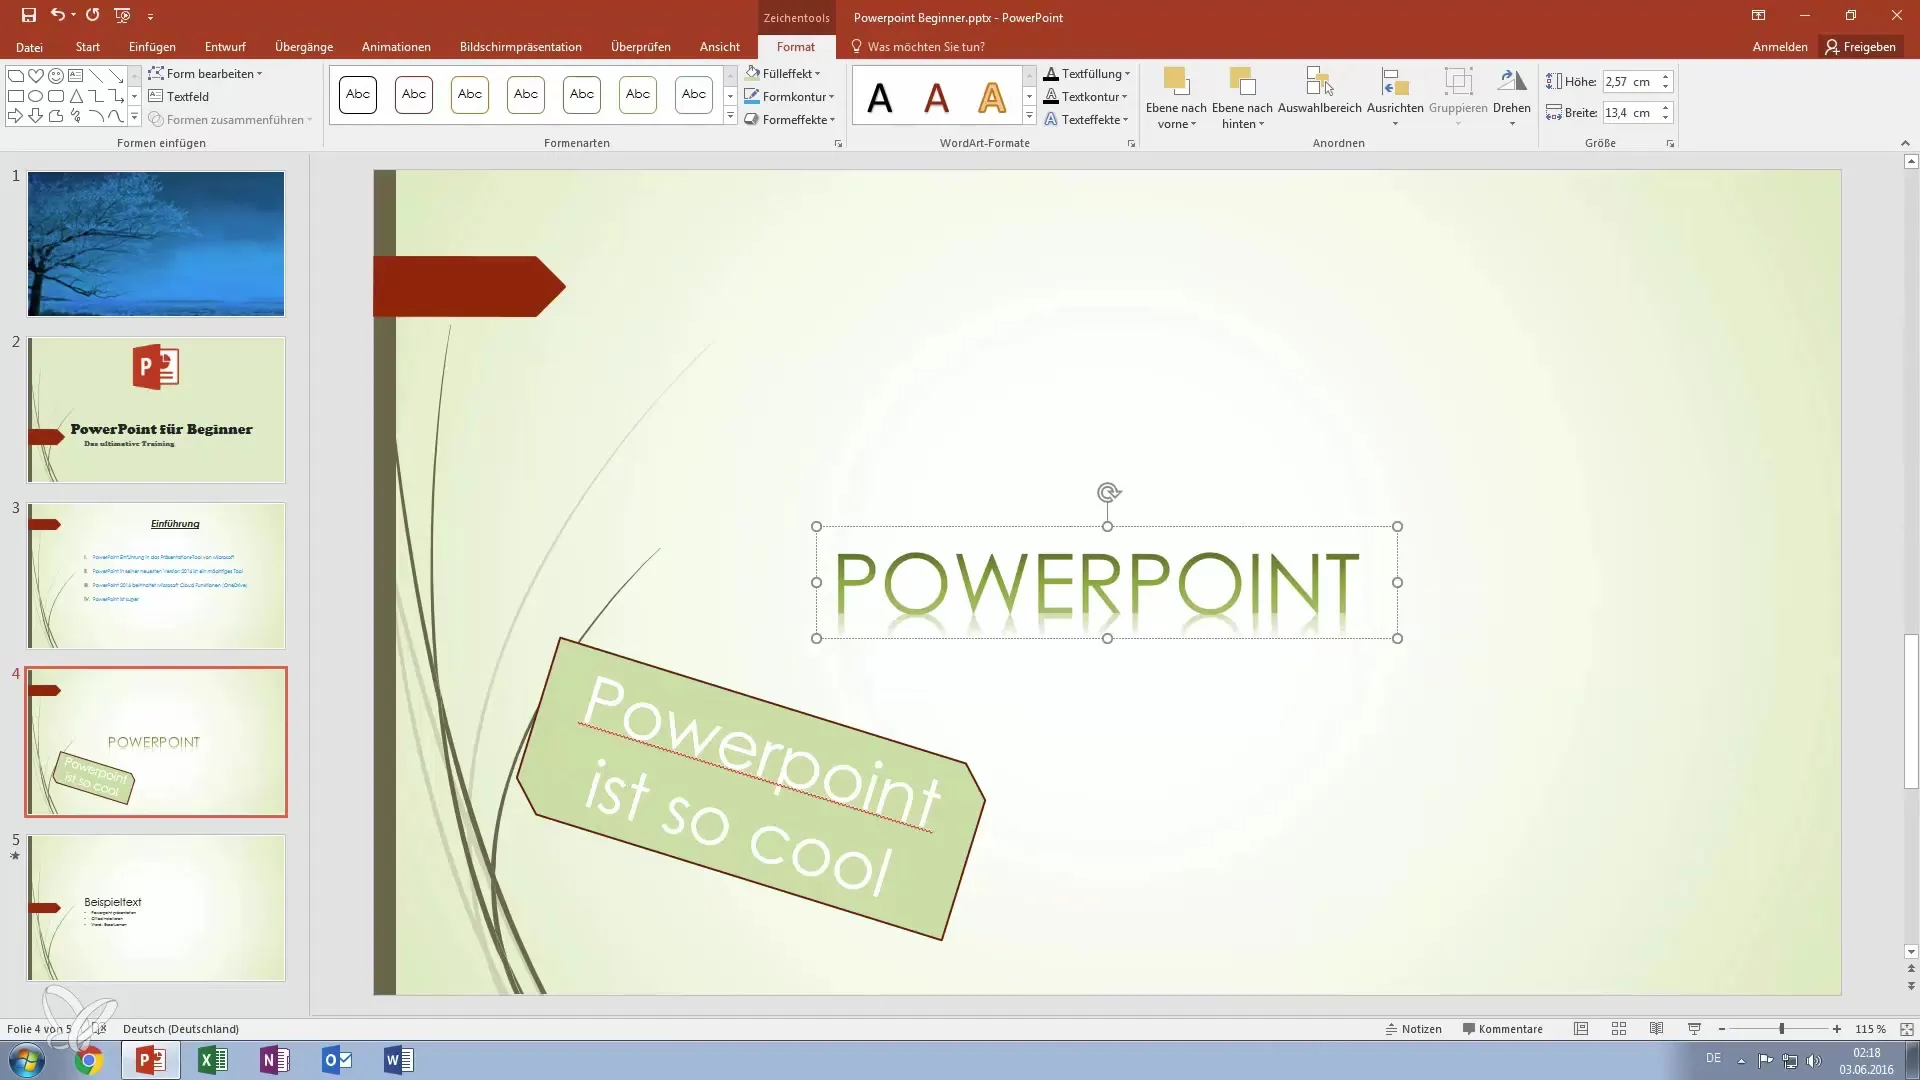Open Chrome from the taskbar
1920x1080 pixels.
click(x=88, y=1060)
